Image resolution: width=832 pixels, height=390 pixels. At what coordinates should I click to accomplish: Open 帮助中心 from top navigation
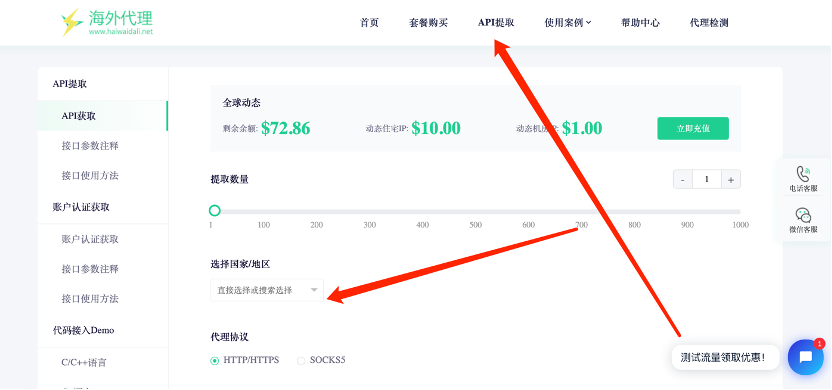pyautogui.click(x=640, y=23)
